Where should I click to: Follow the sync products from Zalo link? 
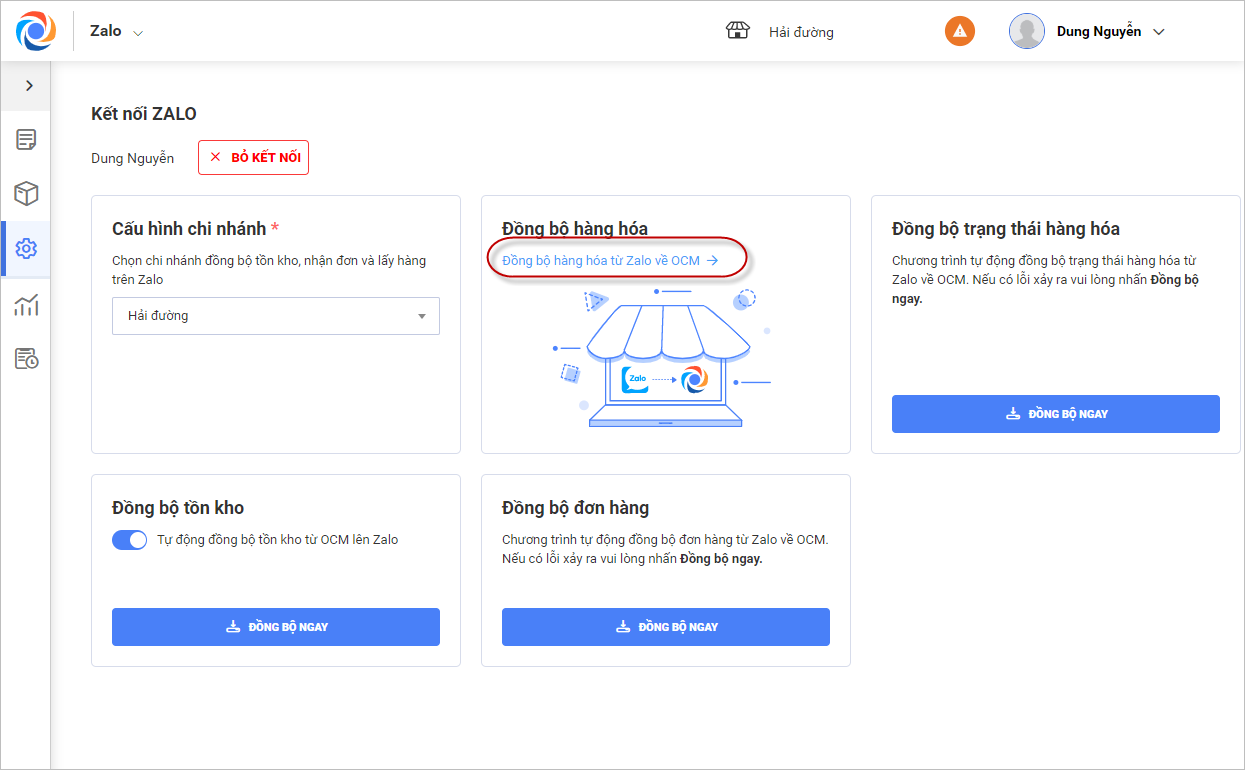[610, 260]
